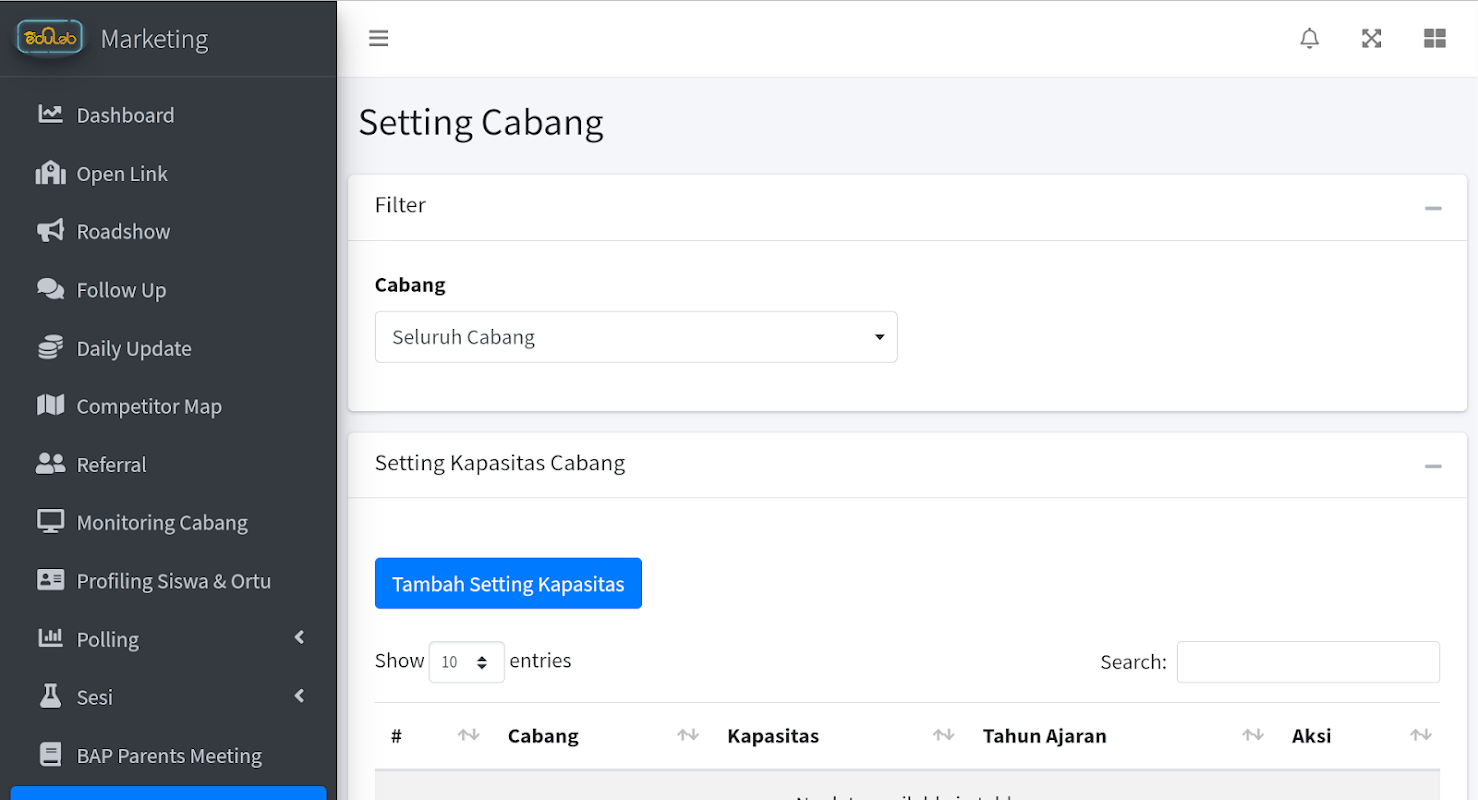Go to Follow Up in the sidebar
The height and width of the screenshot is (800, 1478).
(x=121, y=290)
